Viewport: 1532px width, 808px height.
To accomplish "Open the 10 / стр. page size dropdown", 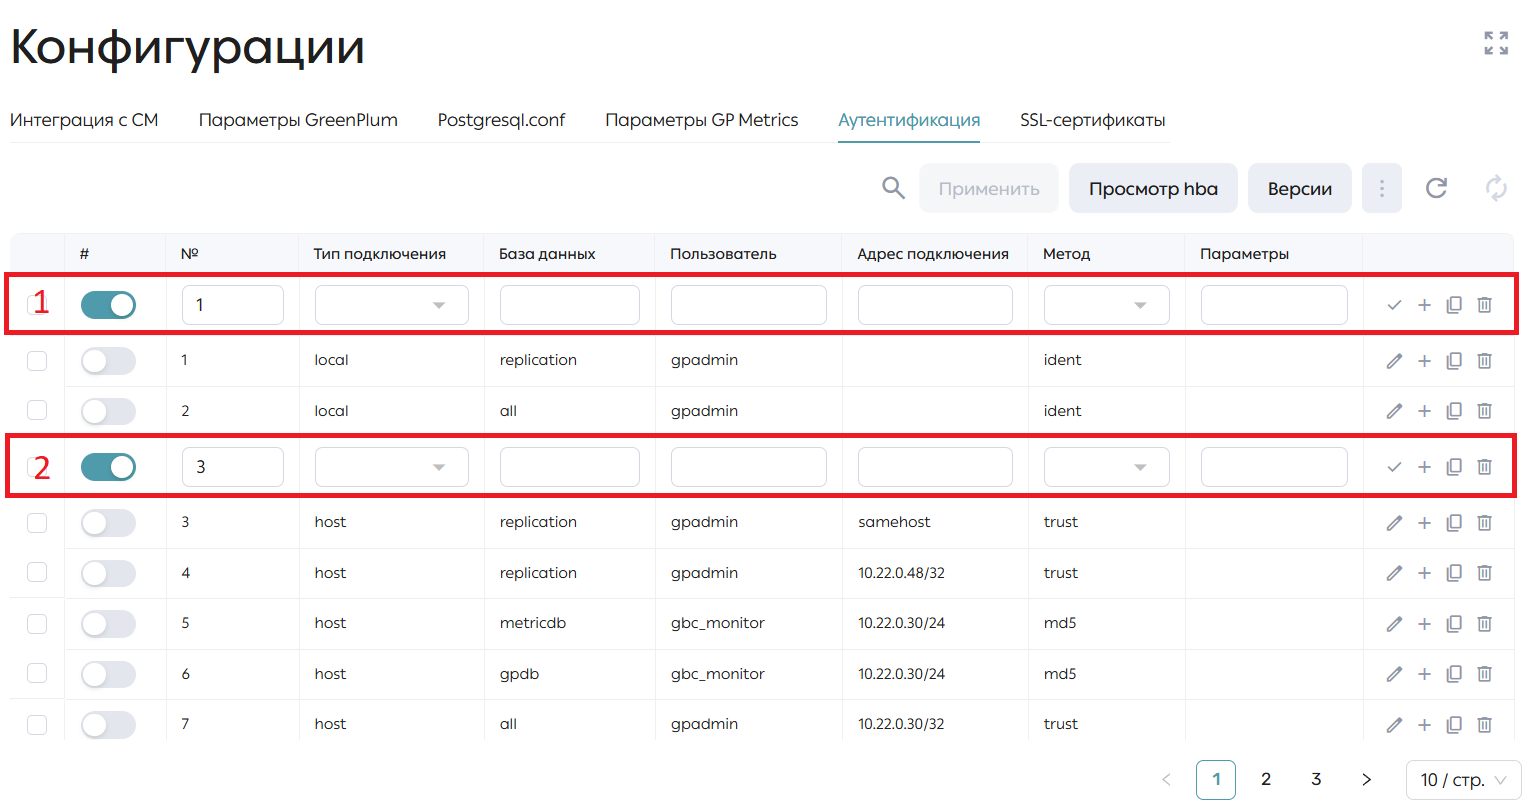I will click(1463, 780).
